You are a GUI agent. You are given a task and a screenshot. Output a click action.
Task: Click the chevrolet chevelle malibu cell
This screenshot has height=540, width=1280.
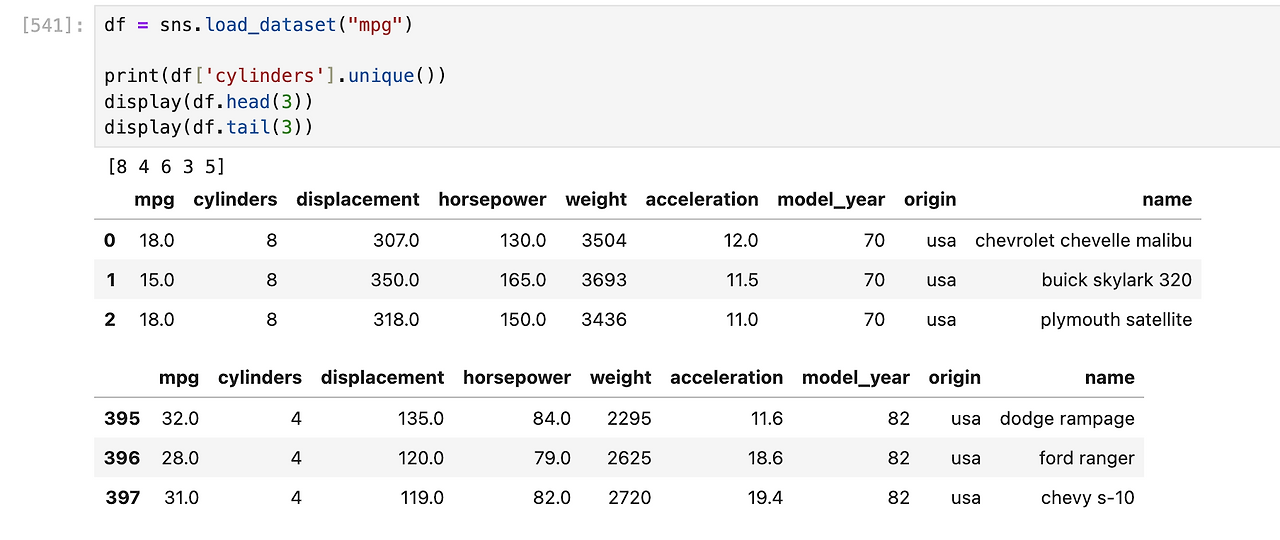pos(1083,240)
